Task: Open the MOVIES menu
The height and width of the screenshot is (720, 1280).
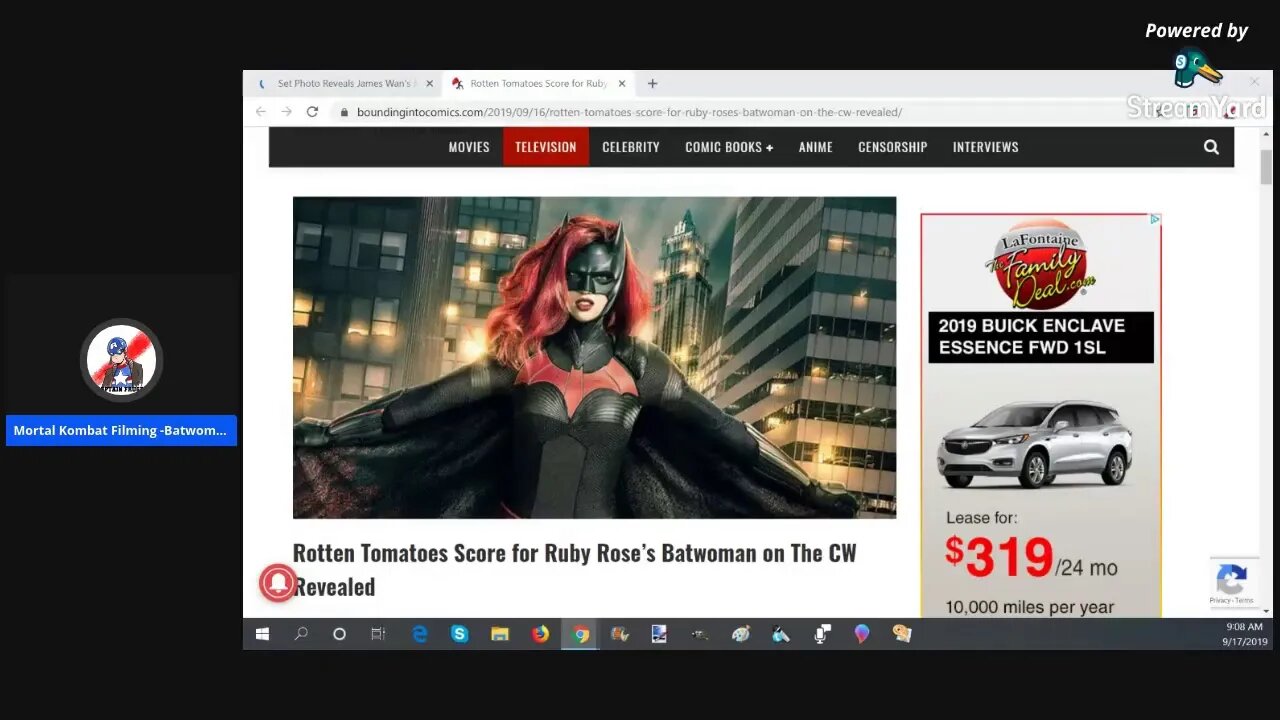Action: [x=469, y=147]
